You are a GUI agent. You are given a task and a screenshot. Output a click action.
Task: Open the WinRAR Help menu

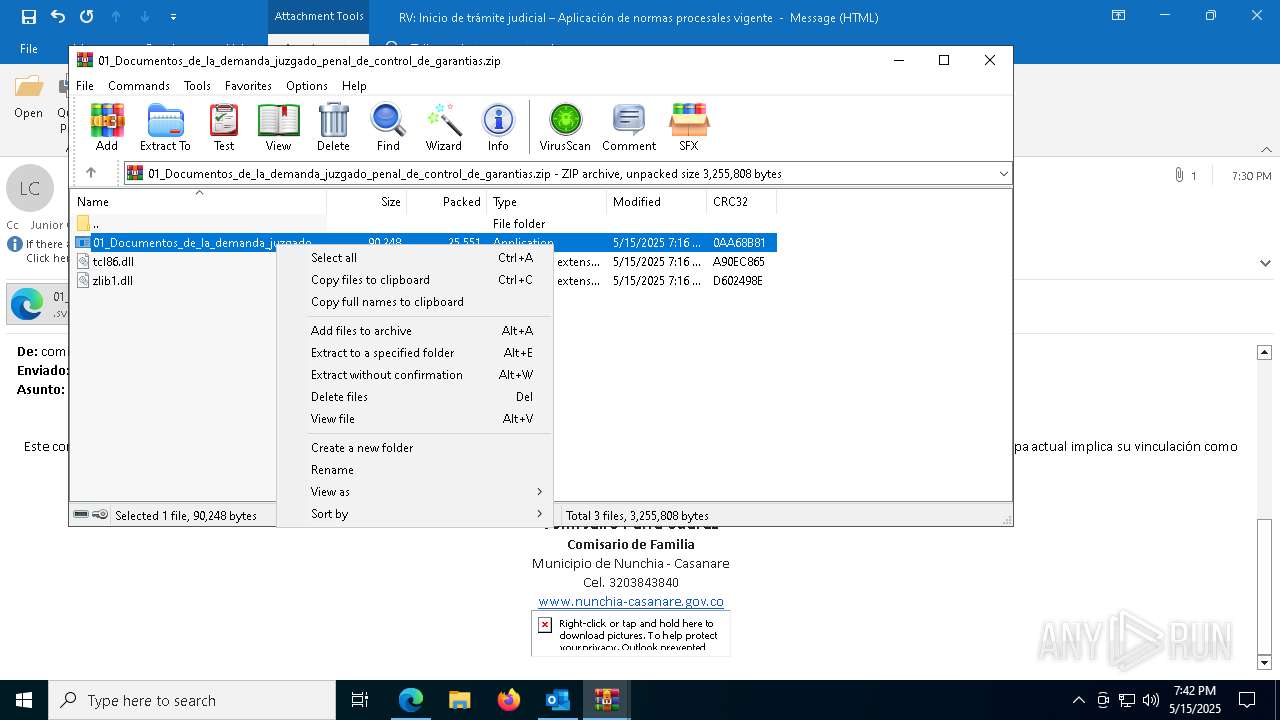354,86
